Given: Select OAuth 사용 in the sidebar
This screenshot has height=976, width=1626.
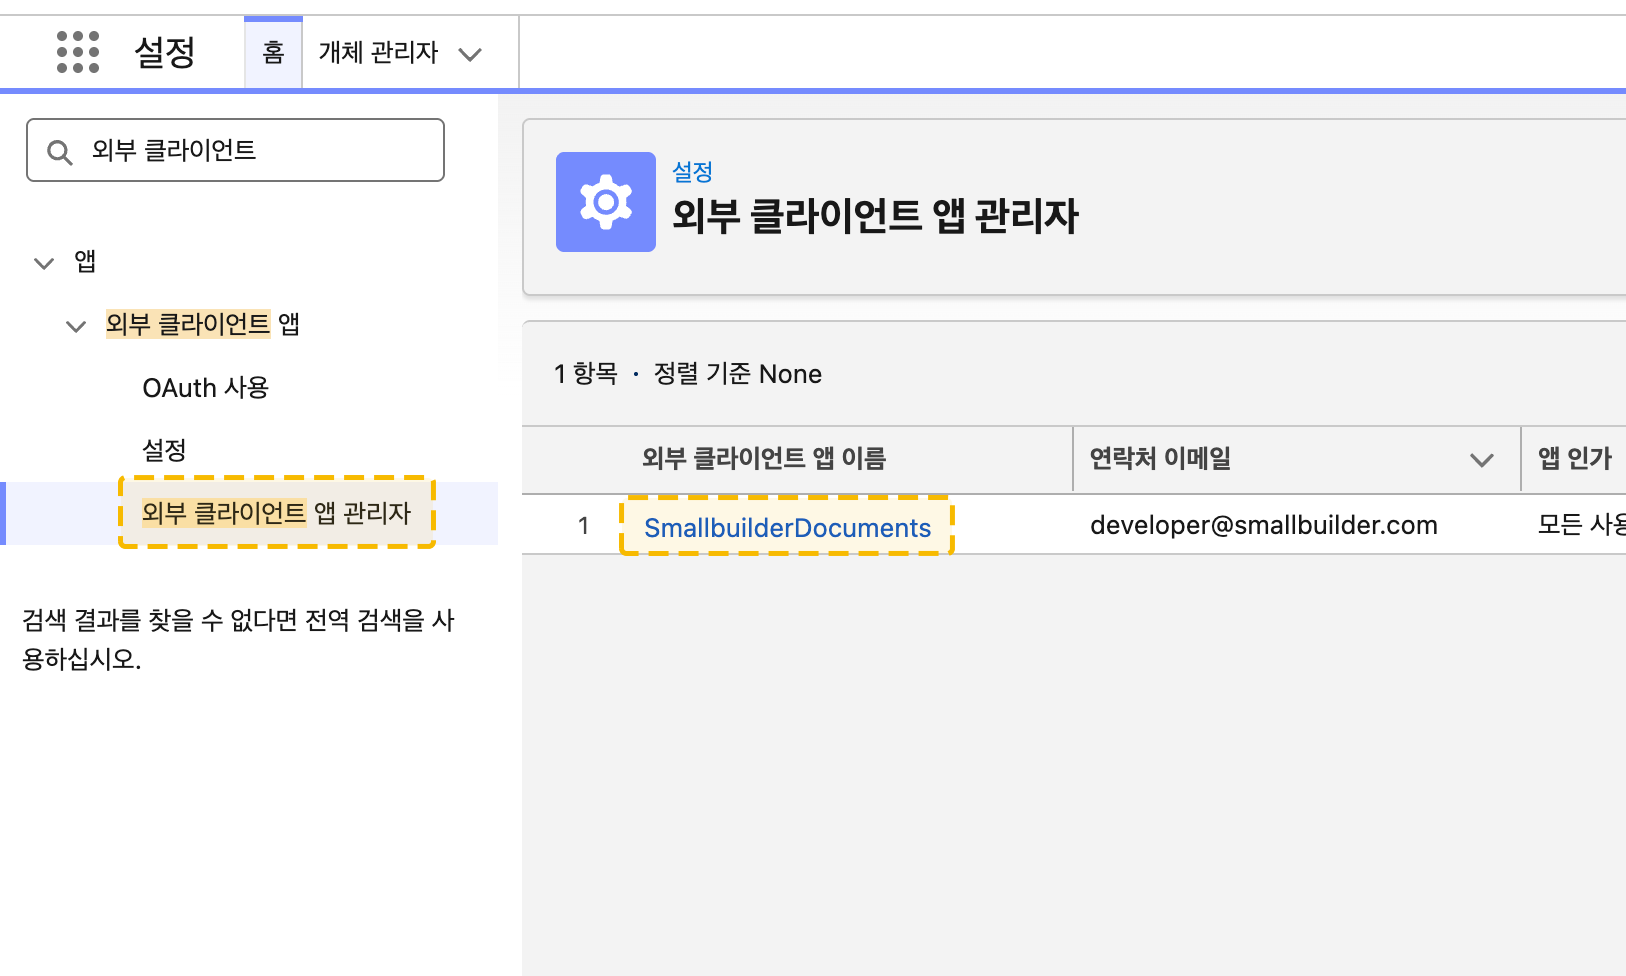Looking at the screenshot, I should click(206, 388).
